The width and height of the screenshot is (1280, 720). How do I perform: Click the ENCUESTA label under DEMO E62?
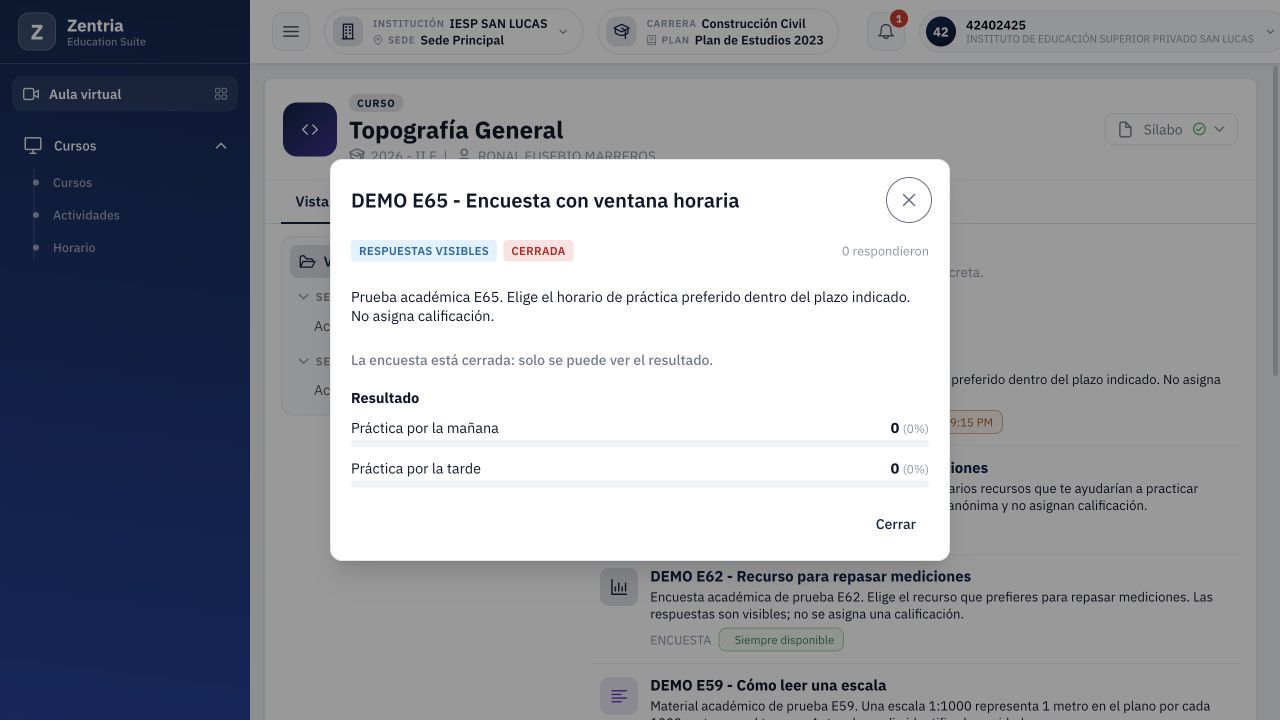coord(680,640)
